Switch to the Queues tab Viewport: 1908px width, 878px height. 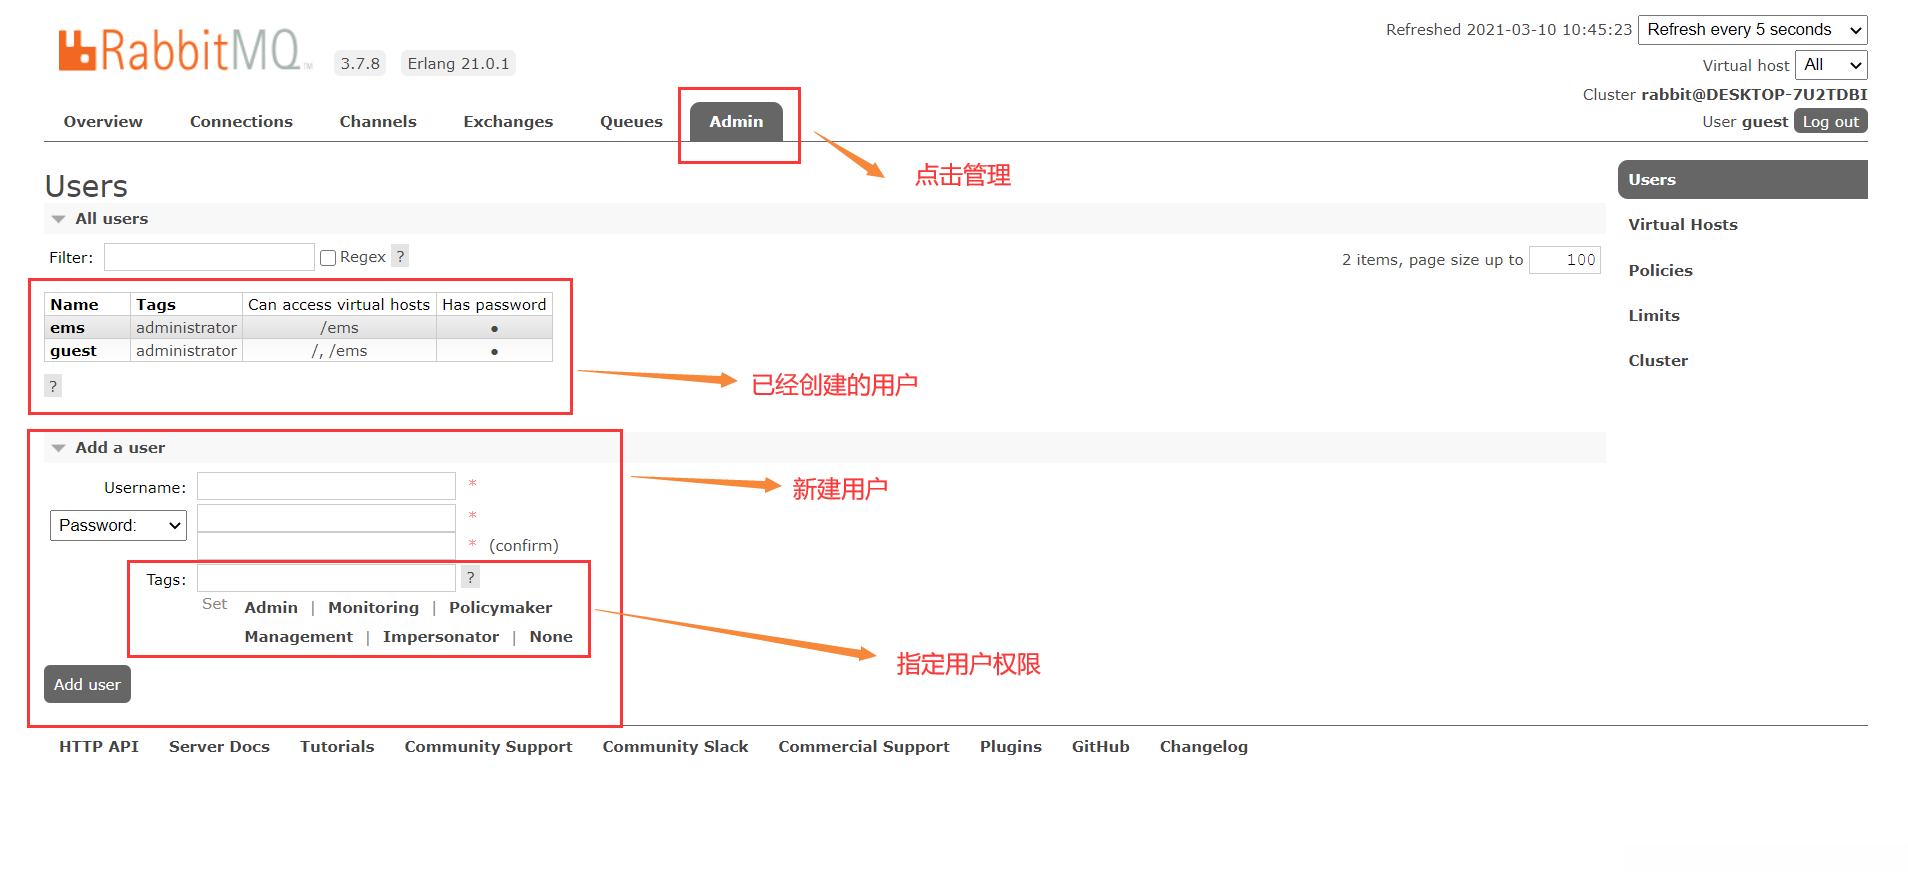coord(631,122)
